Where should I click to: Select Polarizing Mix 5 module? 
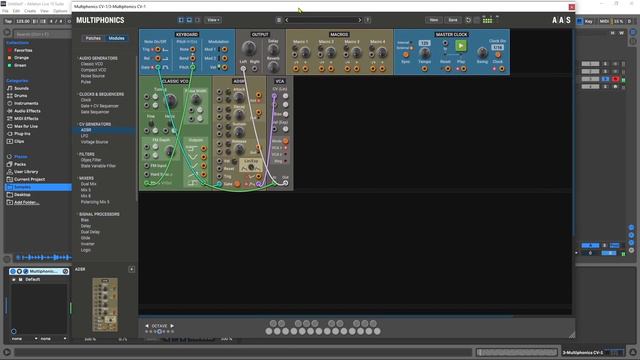pos(95,202)
